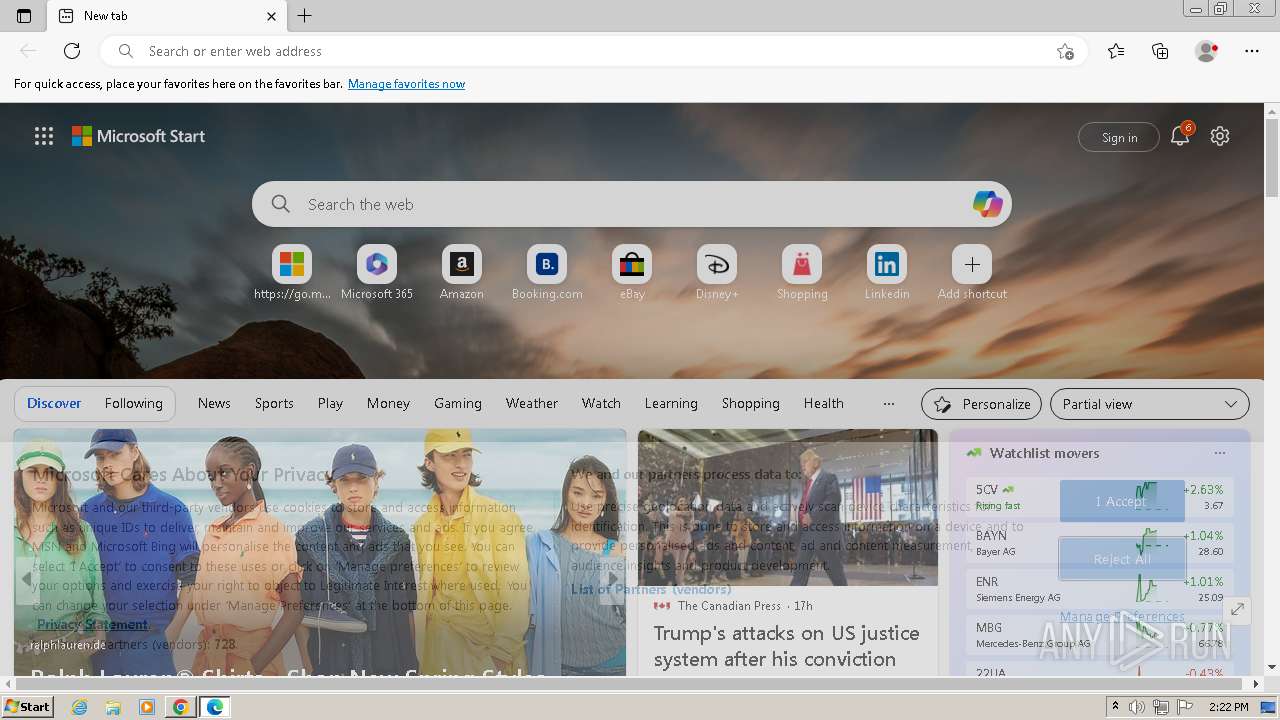Open the Privacy Statement link
The width and height of the screenshot is (1280, 720).
pos(92,624)
